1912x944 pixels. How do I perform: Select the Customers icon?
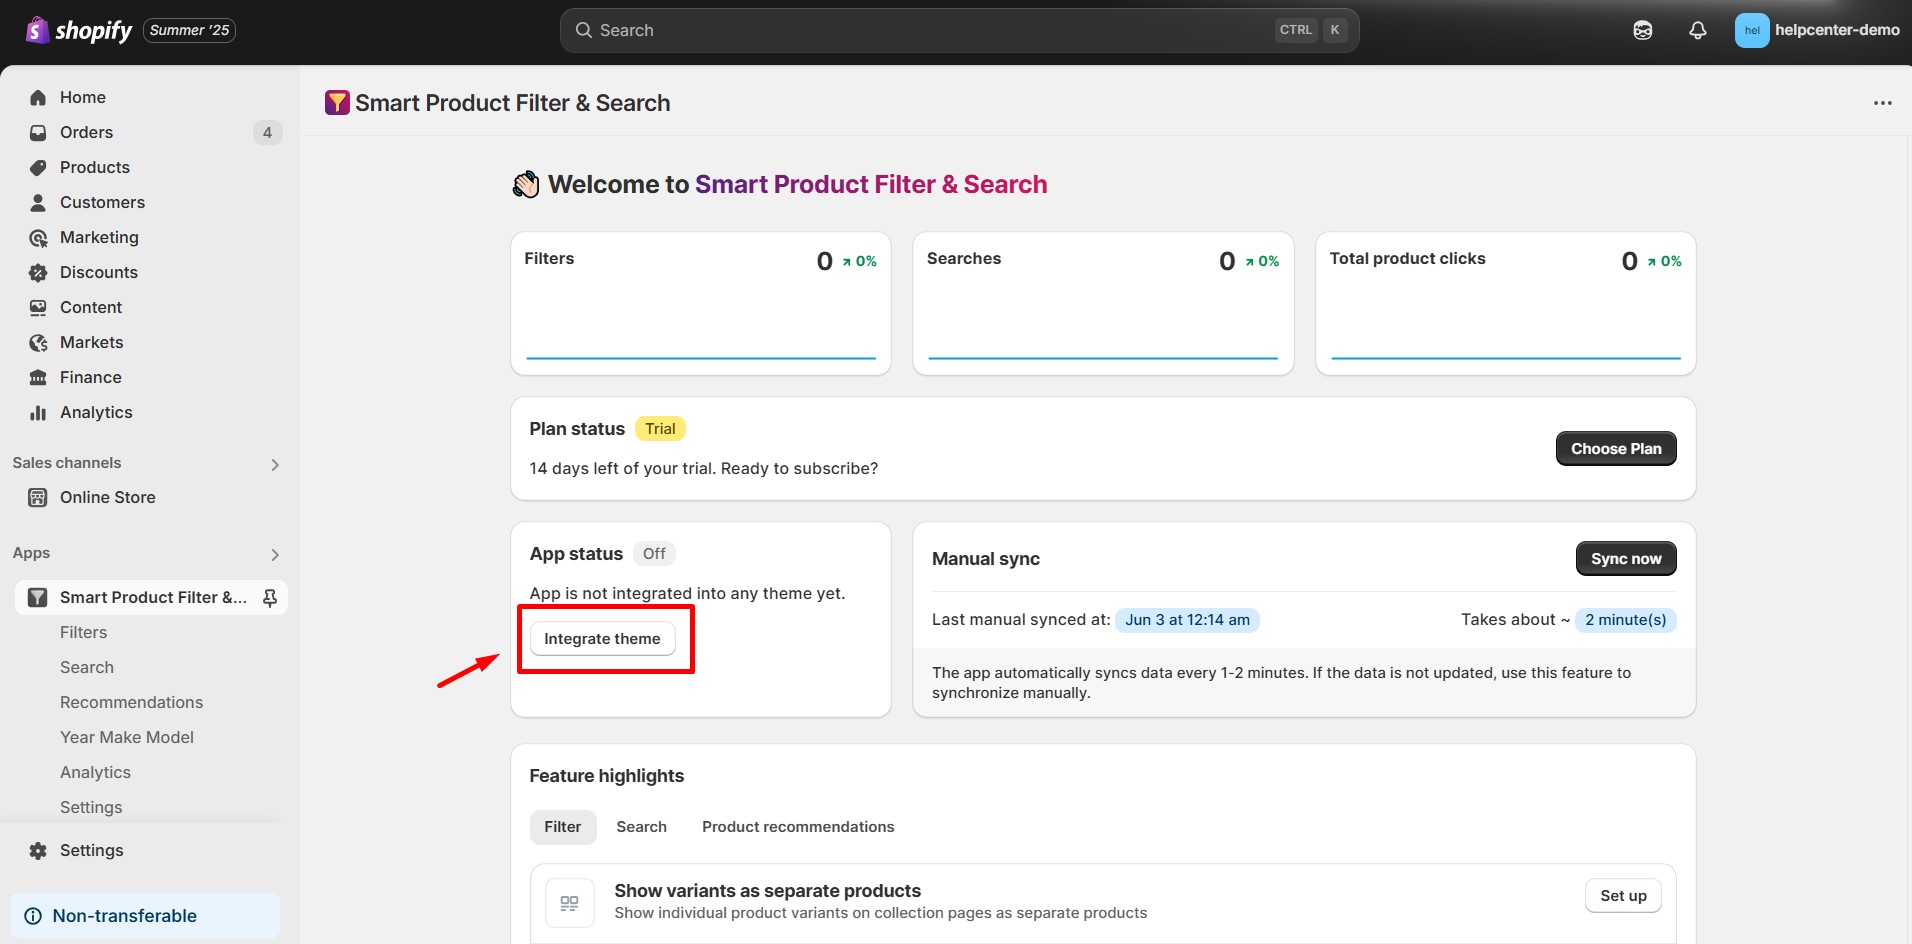37,202
